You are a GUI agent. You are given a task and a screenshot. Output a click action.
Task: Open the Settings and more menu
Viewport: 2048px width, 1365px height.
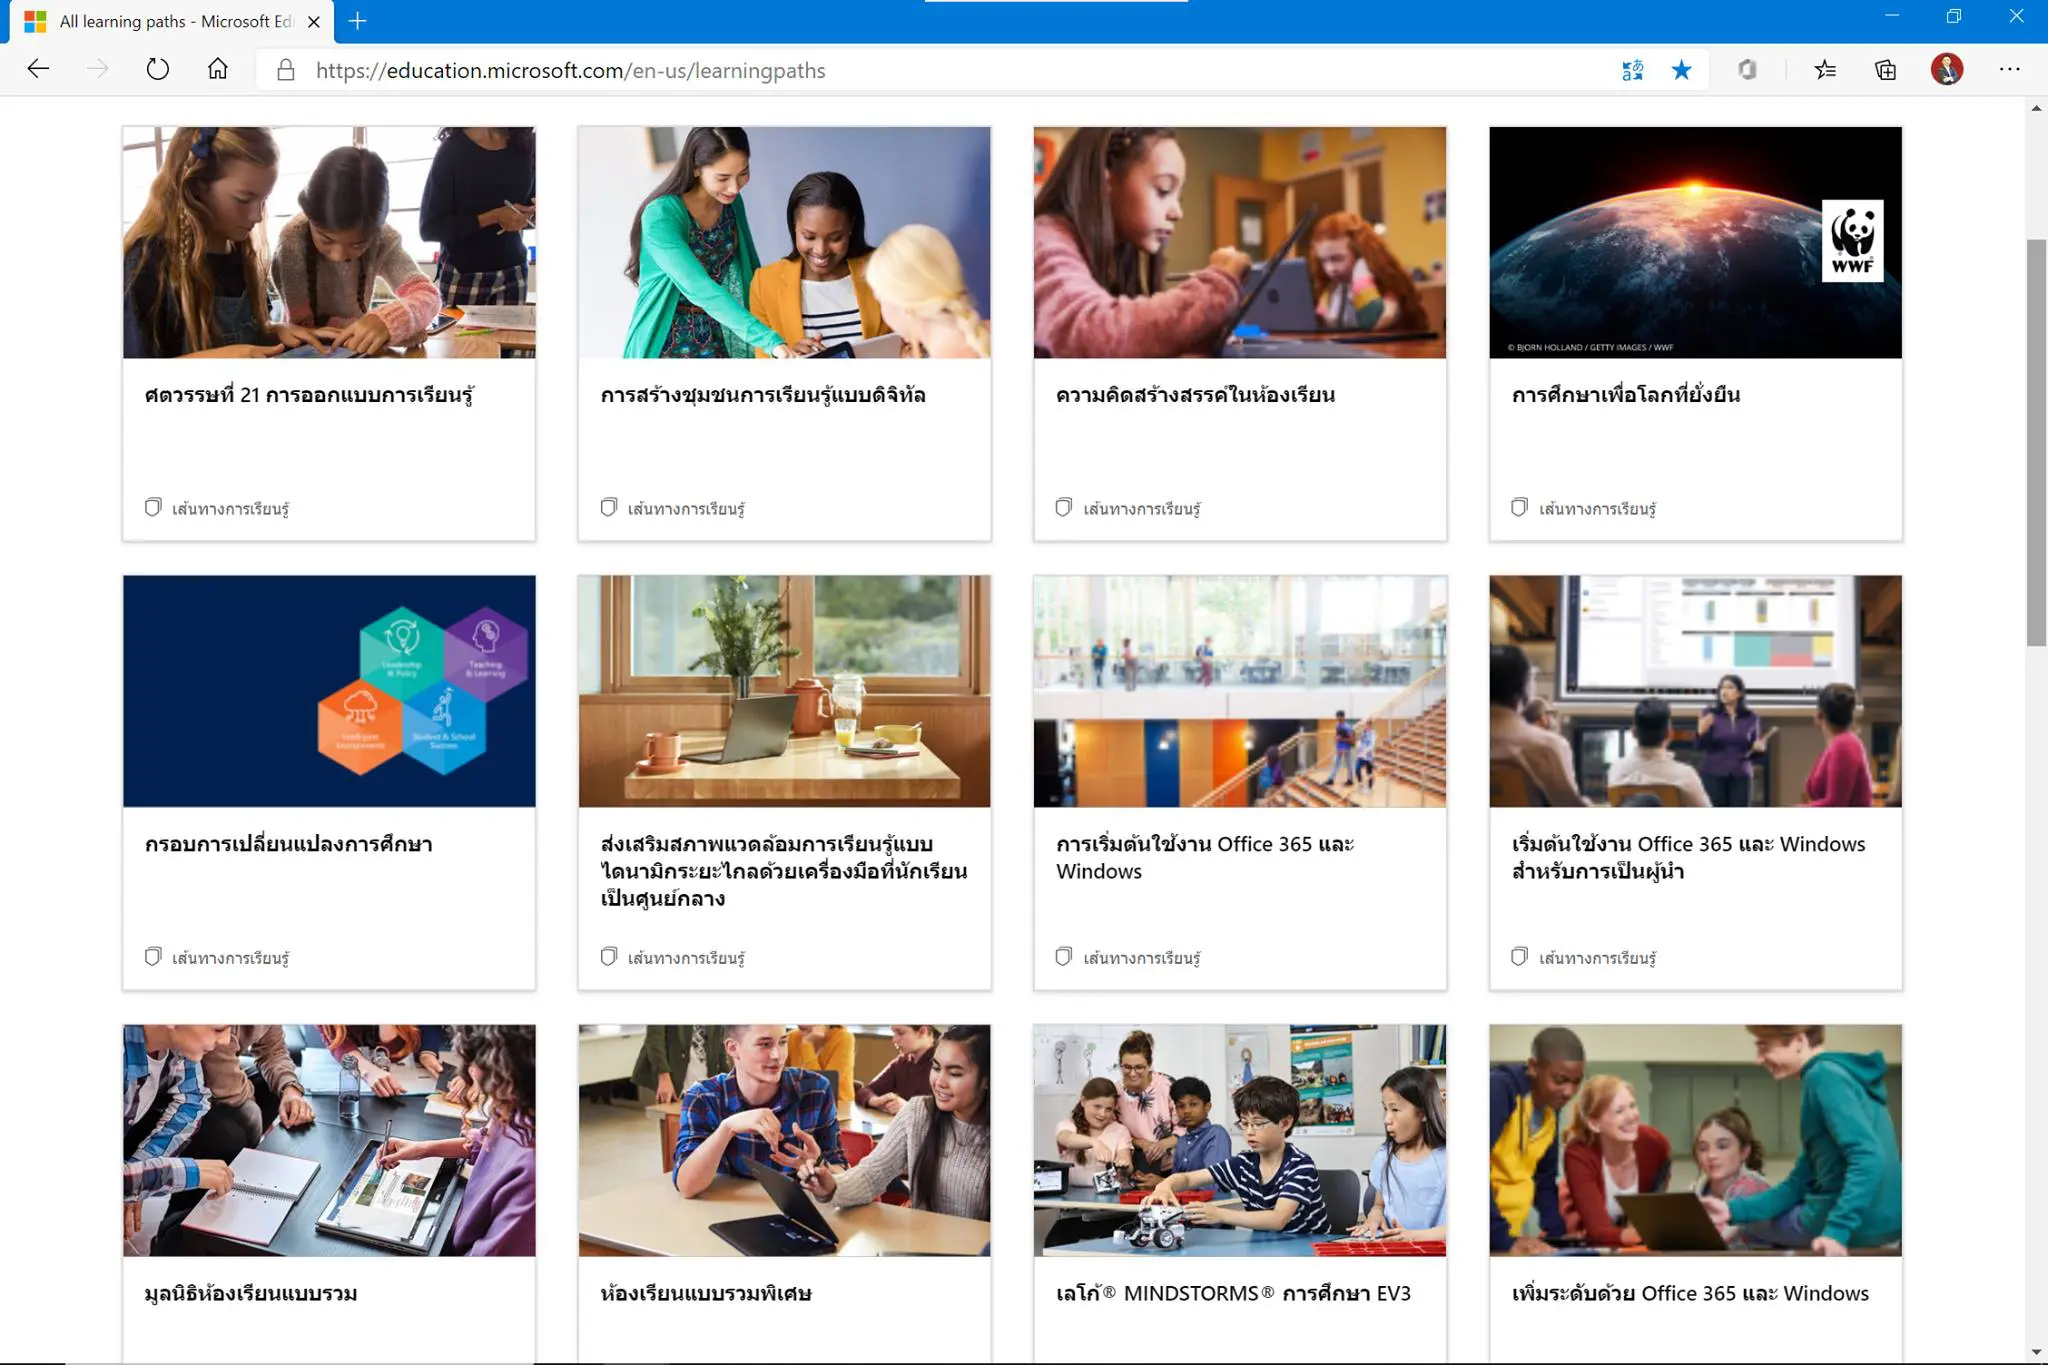pos(2009,69)
